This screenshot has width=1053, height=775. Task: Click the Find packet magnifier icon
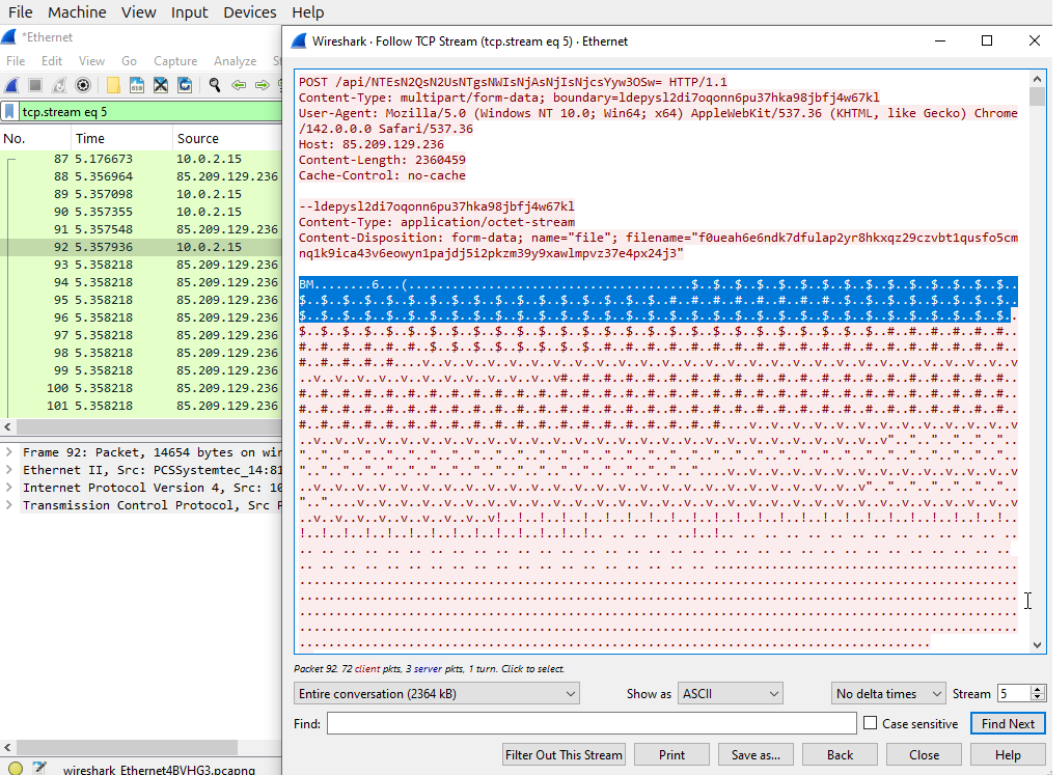tap(214, 86)
